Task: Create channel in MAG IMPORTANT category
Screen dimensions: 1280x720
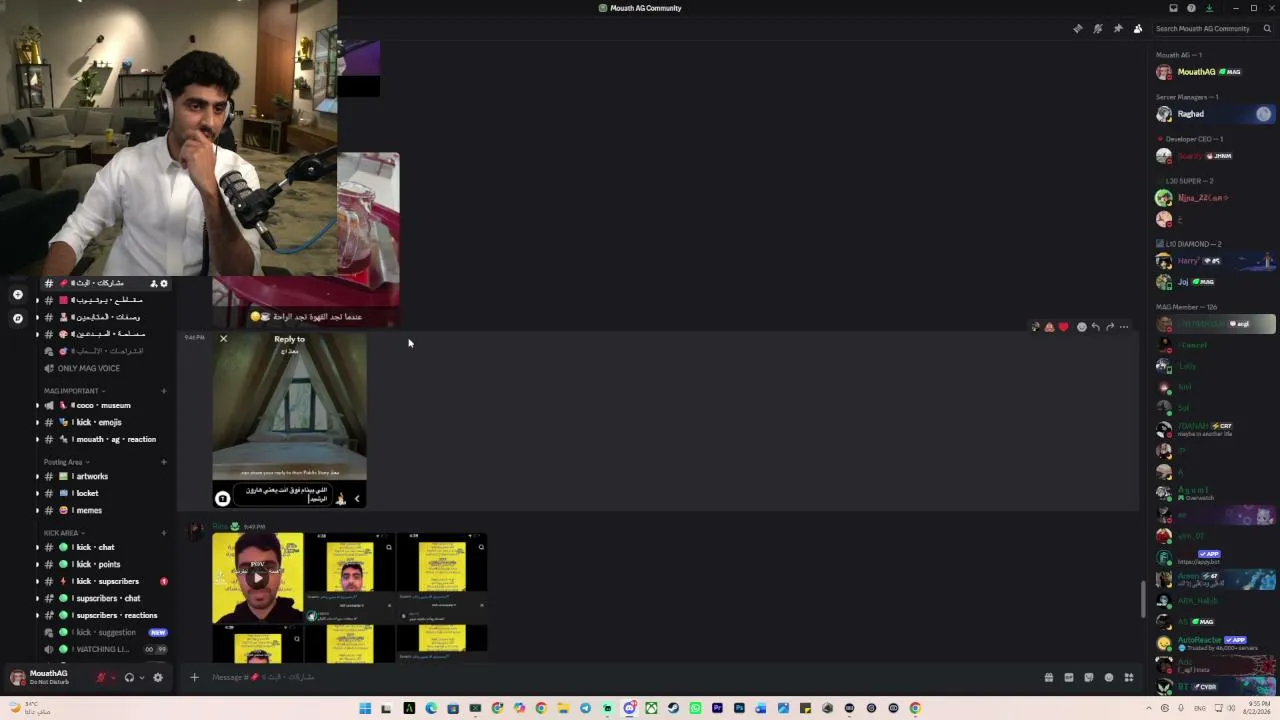Action: (x=164, y=391)
